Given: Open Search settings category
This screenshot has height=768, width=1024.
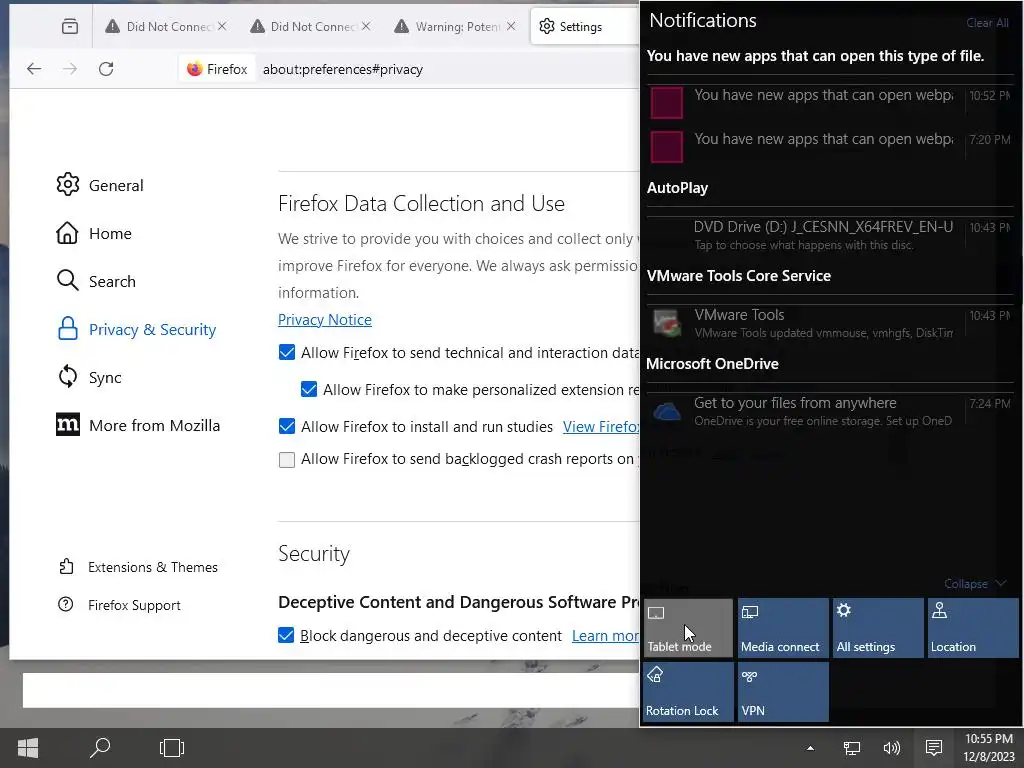Looking at the screenshot, I should (x=95, y=281).
